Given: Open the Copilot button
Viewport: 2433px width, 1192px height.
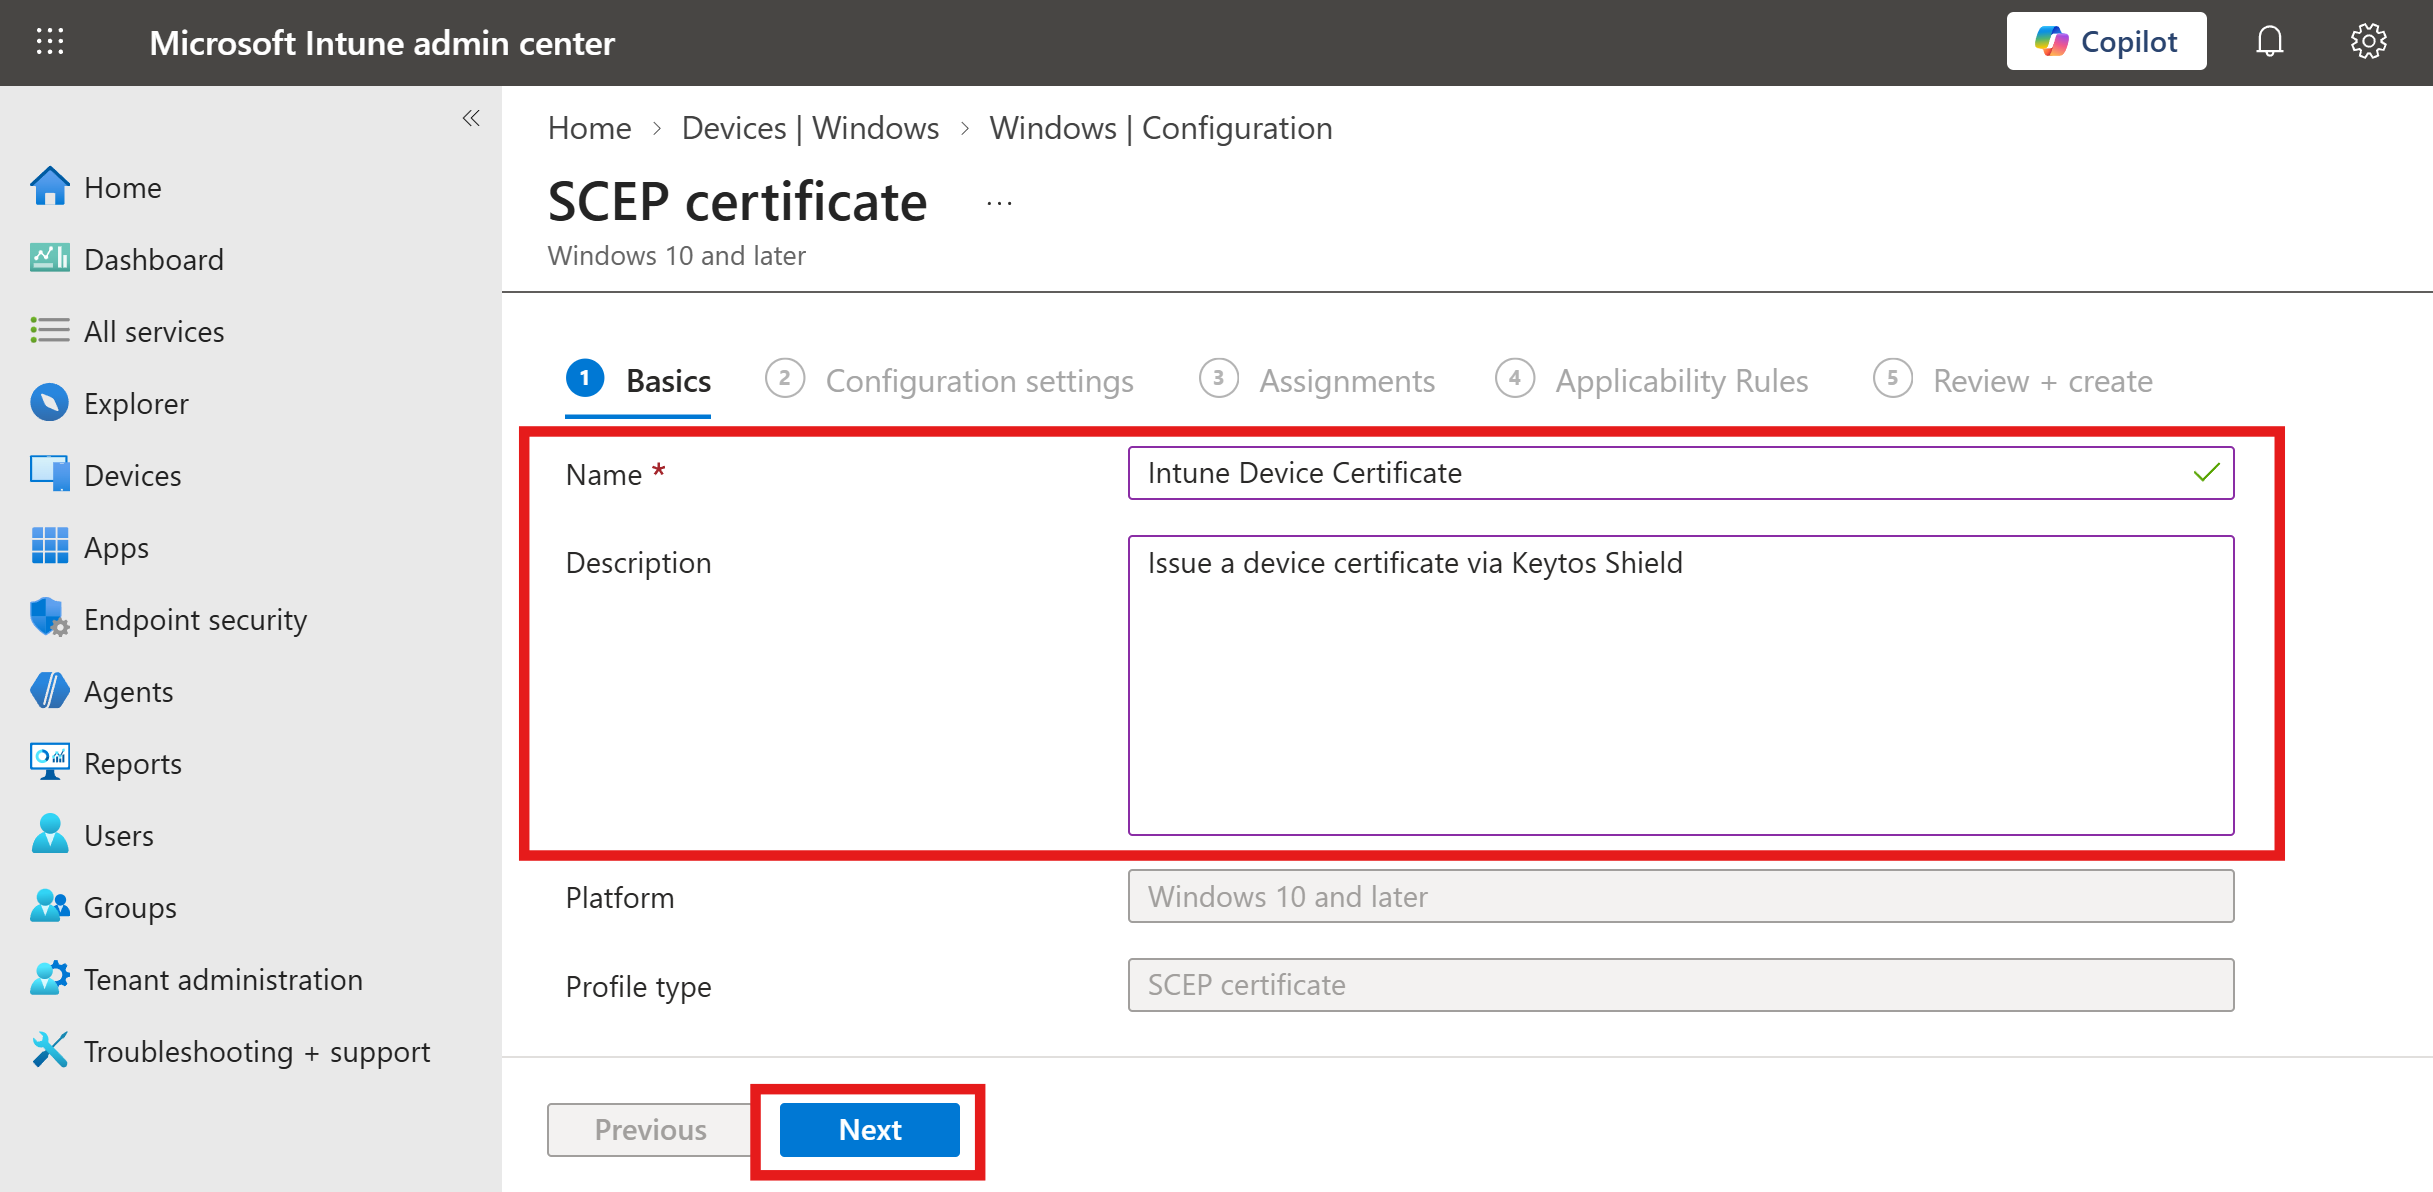Looking at the screenshot, I should [x=2106, y=42].
